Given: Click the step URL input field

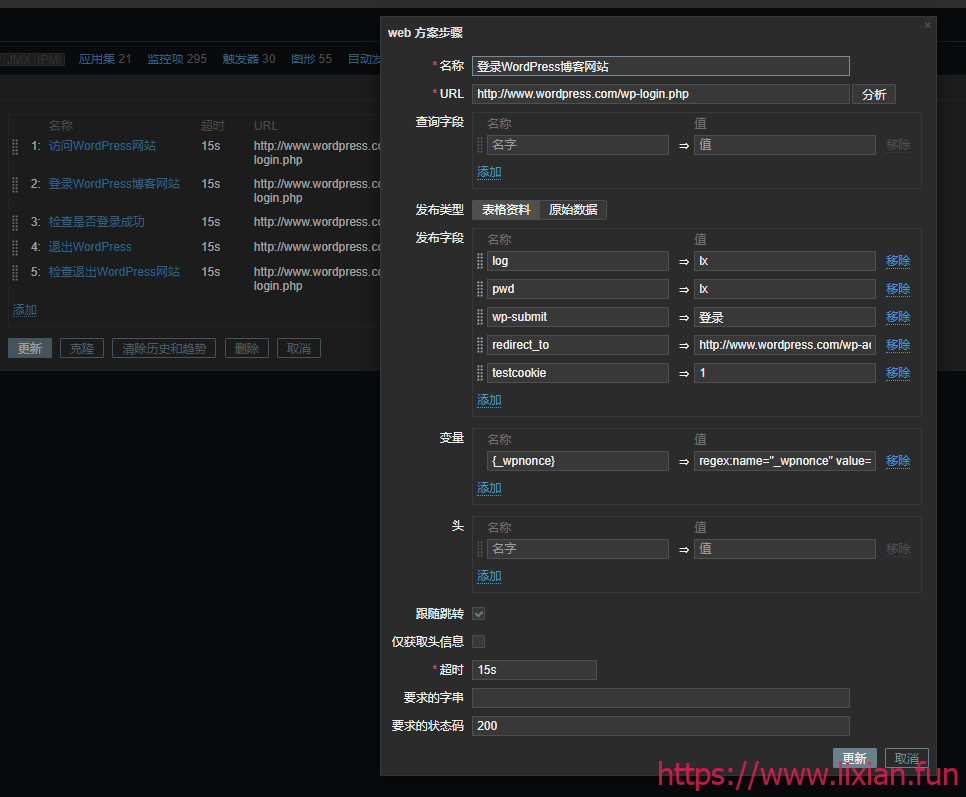Looking at the screenshot, I should click(x=660, y=94).
